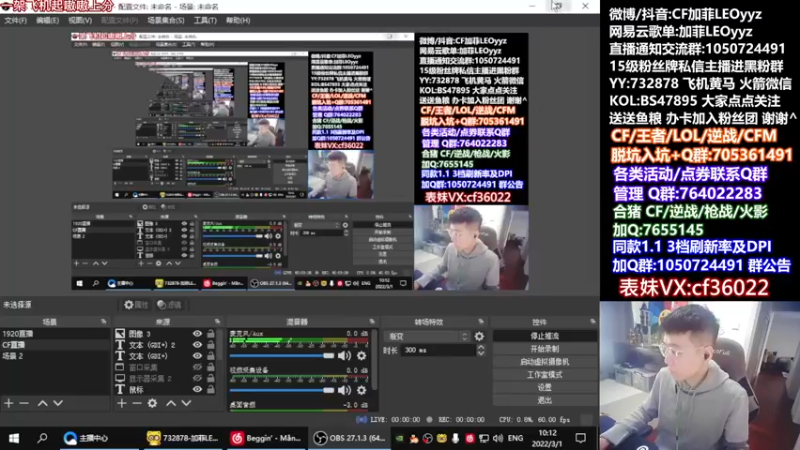The height and width of the screenshot is (450, 800).
Task: Hide the 图像 3 source
Action: (197, 334)
